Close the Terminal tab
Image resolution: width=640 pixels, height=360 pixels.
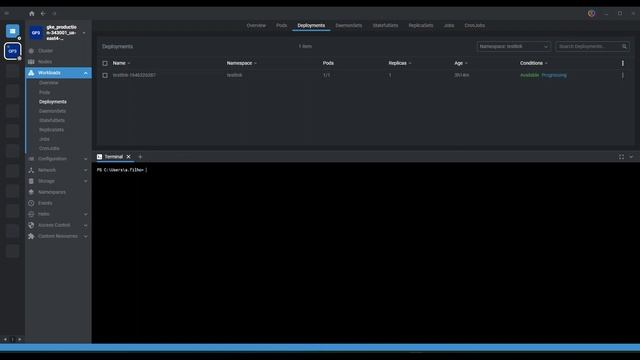coord(128,157)
